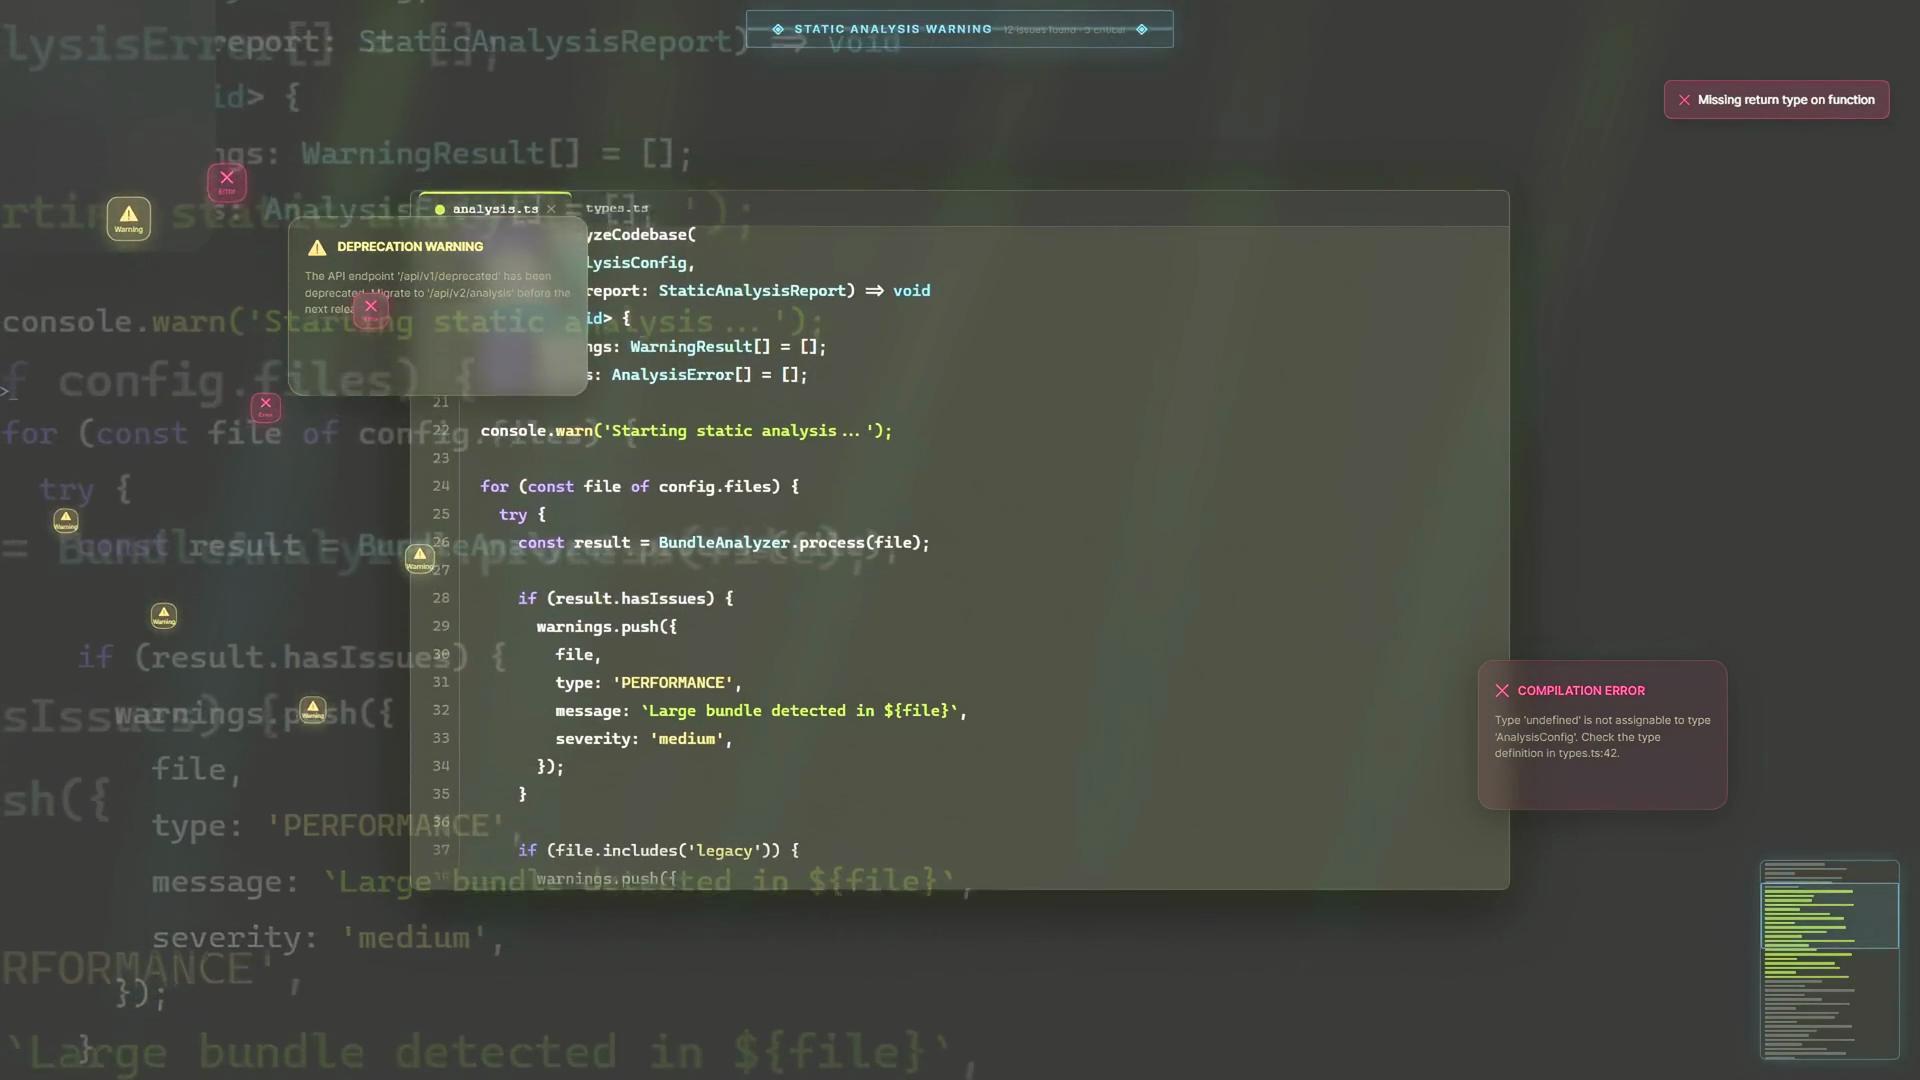Click if (result.hasIssues) on editor line 28
Screen dimensions: 1920x1080
[x=626, y=599]
